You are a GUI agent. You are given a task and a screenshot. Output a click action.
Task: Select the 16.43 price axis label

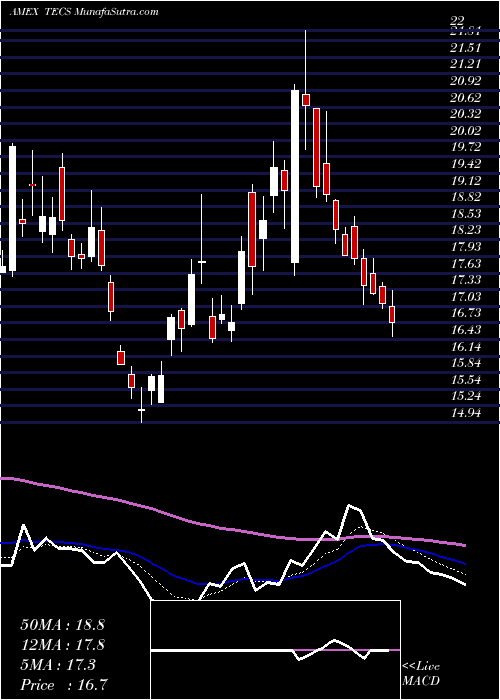[465, 330]
